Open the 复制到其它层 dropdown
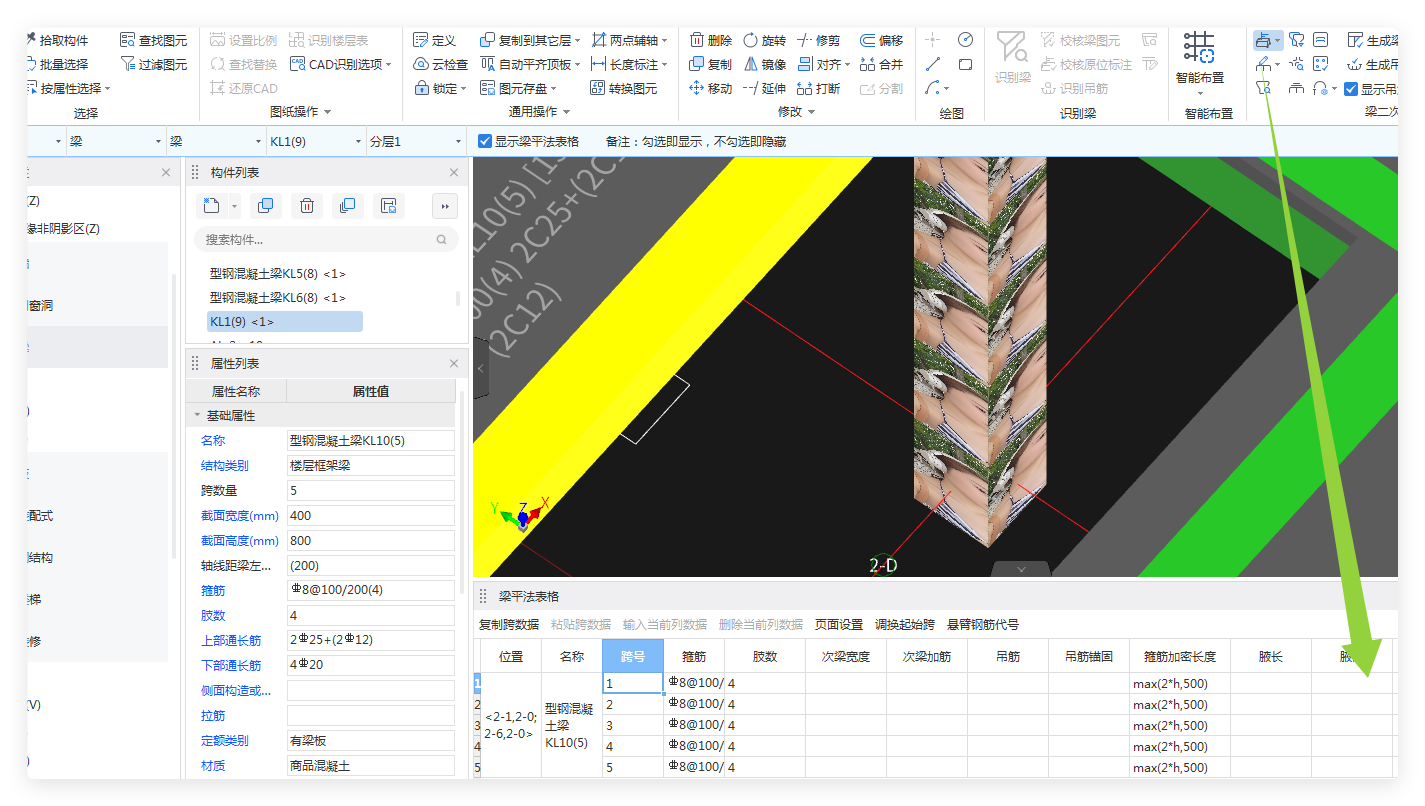1425x806 pixels. [x=579, y=41]
